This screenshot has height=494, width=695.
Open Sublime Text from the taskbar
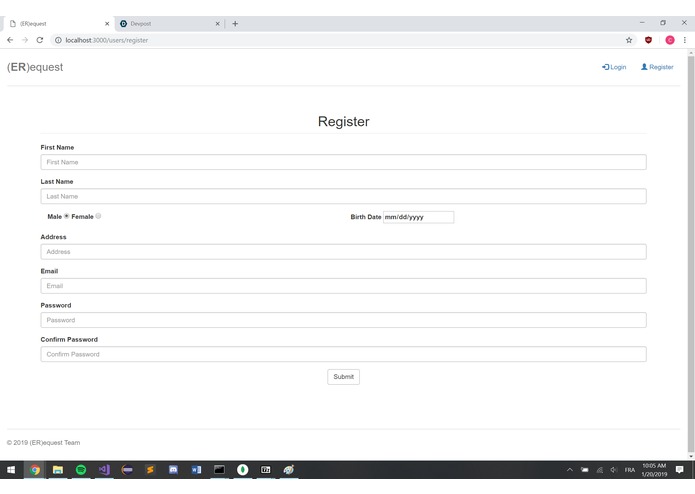click(150, 470)
